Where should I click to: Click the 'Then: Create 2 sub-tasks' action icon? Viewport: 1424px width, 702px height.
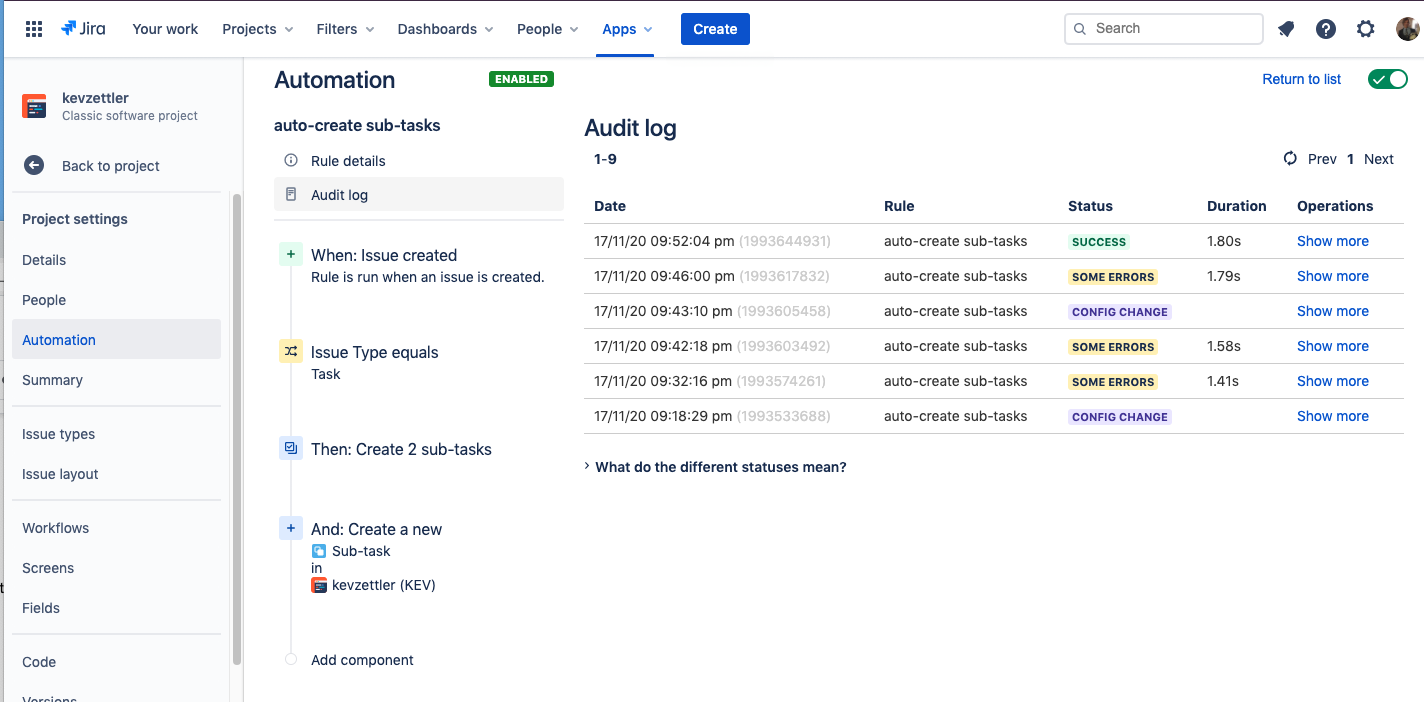[x=290, y=448]
